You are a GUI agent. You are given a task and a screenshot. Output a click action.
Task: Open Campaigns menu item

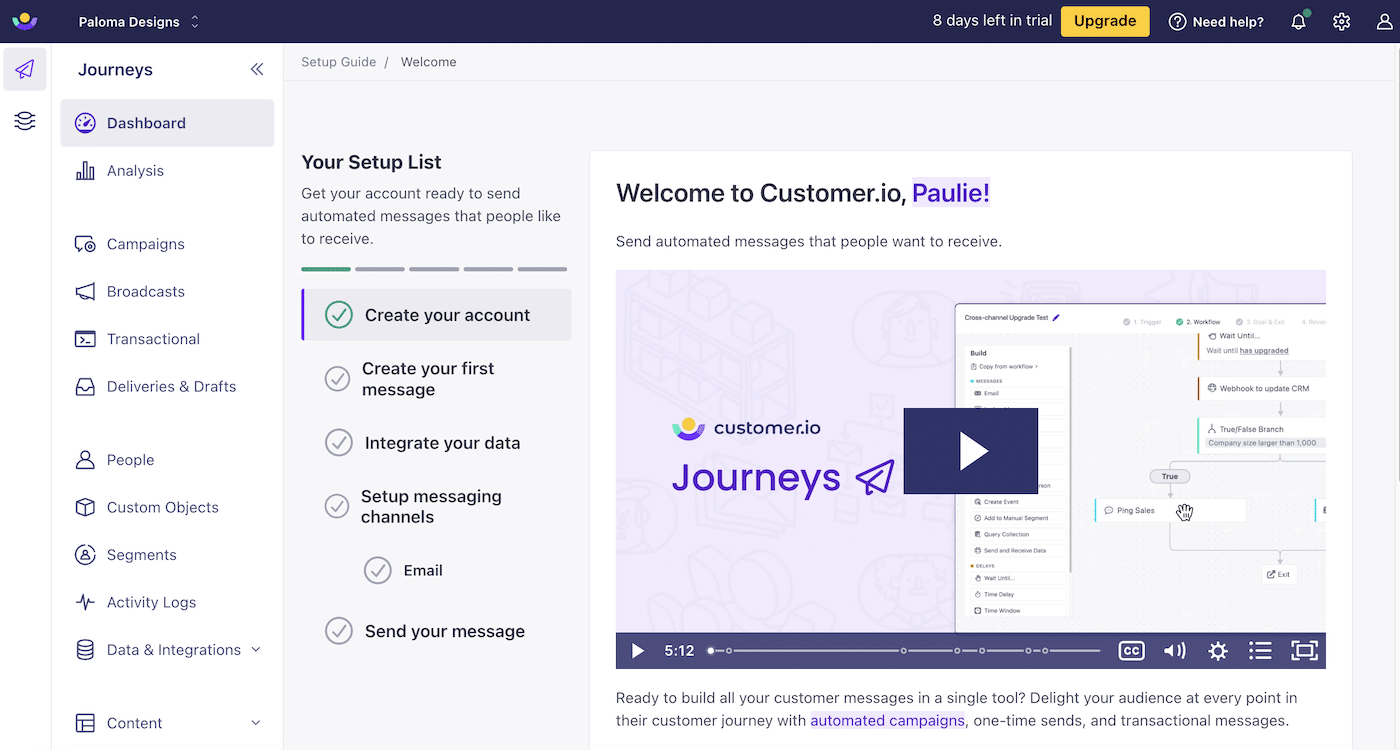coord(167,244)
